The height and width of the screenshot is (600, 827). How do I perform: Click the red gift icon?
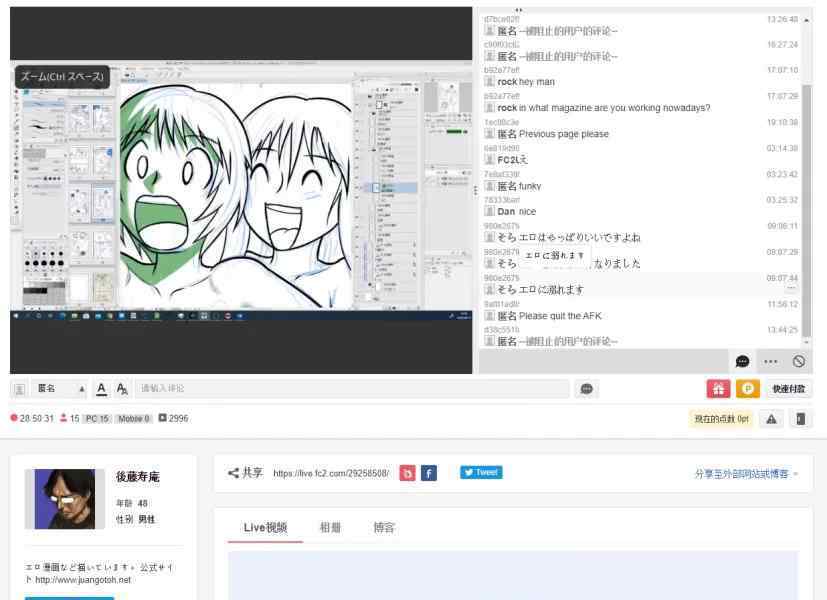tap(718, 389)
